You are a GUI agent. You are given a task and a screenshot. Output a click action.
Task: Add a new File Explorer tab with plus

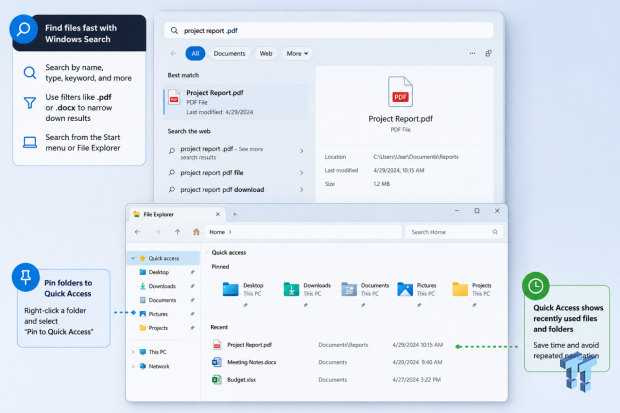[234, 214]
